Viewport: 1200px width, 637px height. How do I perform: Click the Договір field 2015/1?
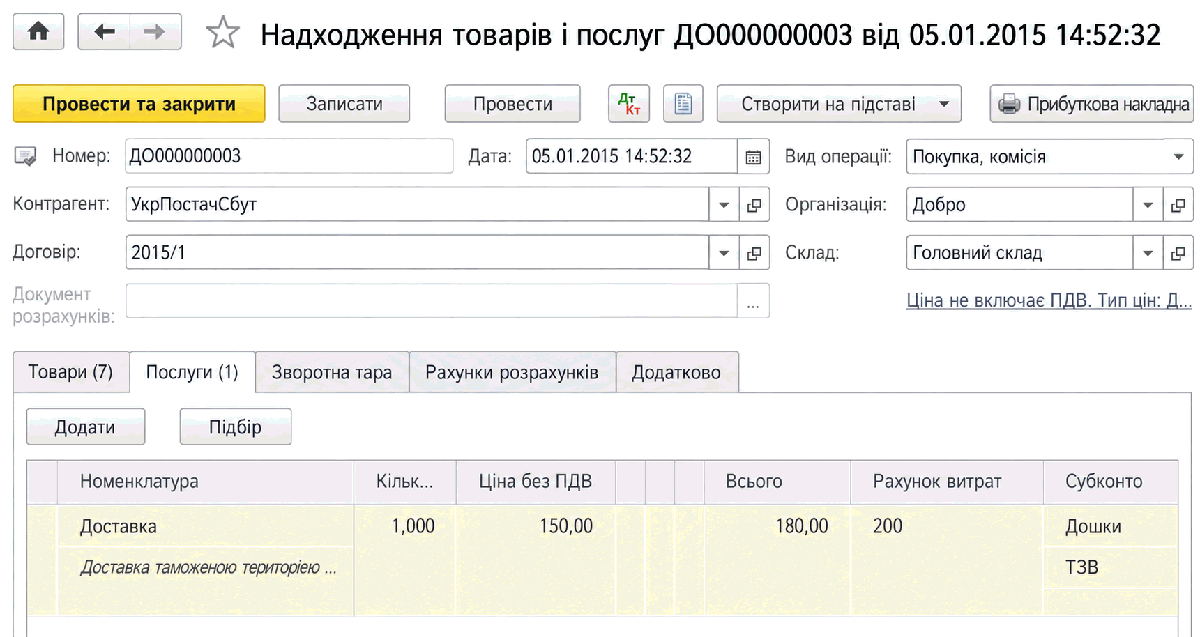418,253
